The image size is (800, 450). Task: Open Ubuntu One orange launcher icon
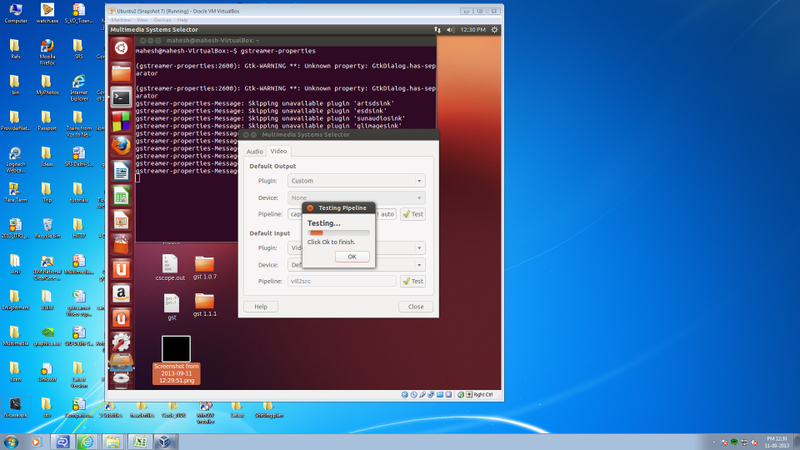(121, 269)
